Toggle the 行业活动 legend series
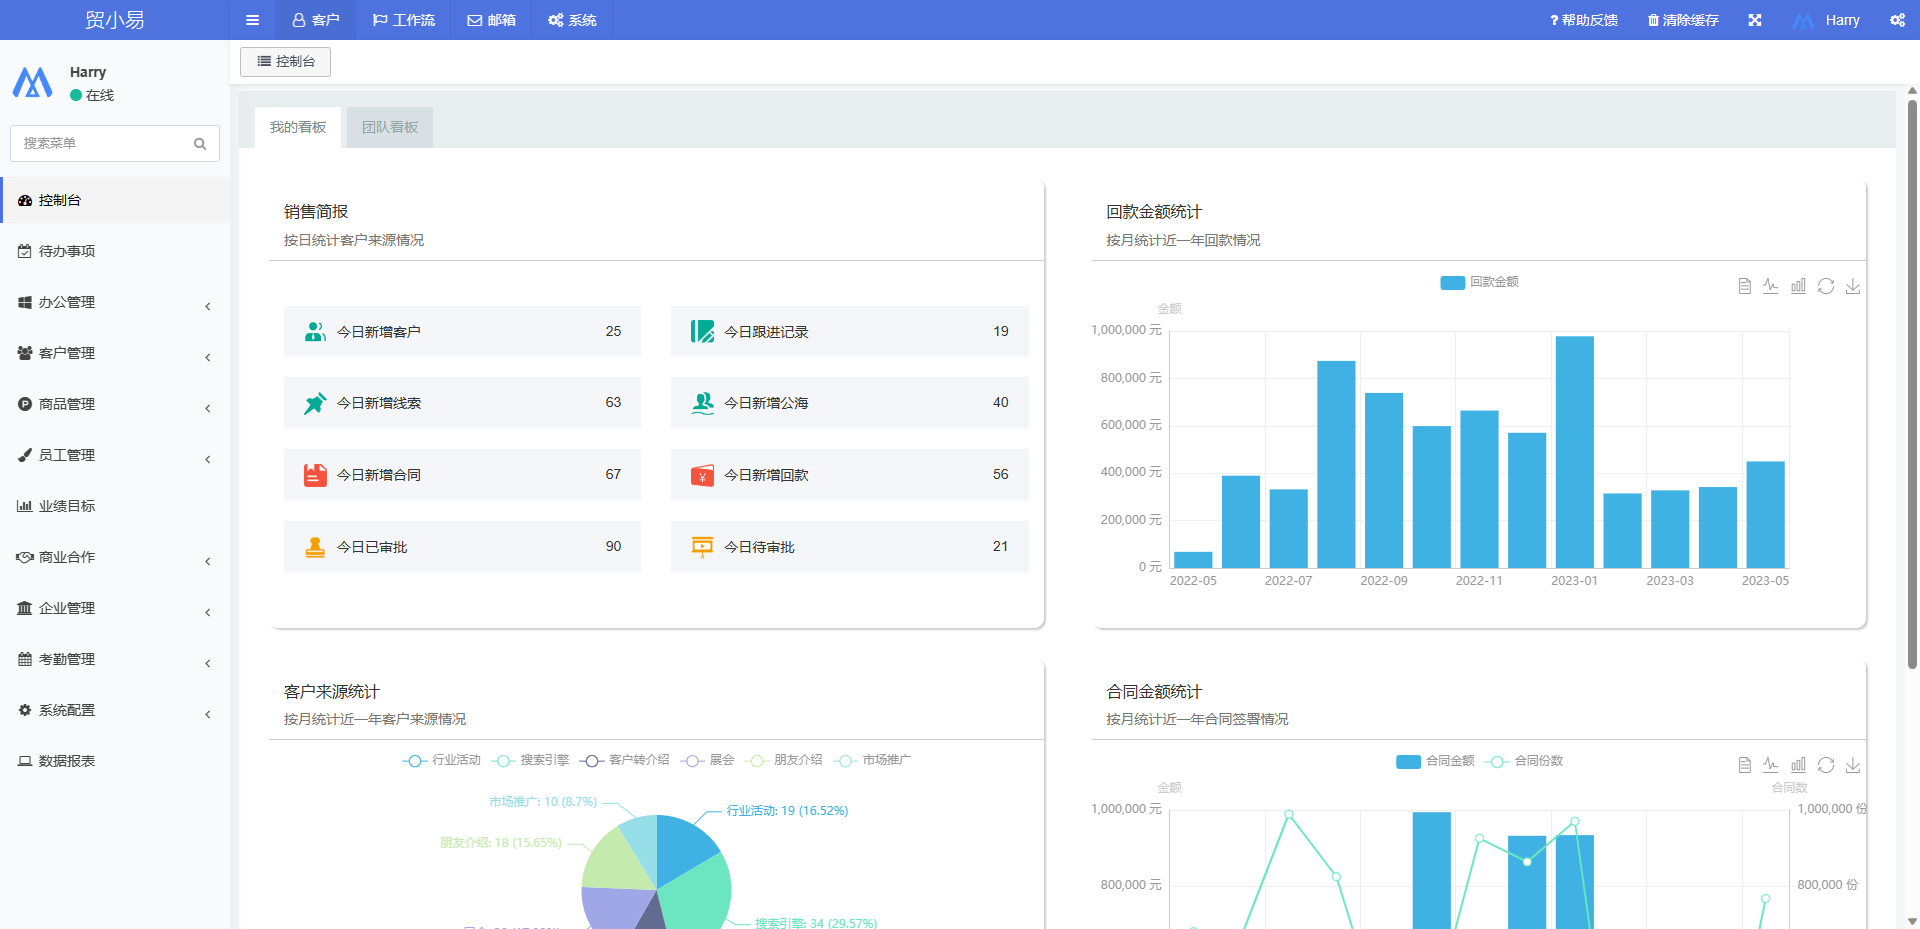 coord(441,760)
